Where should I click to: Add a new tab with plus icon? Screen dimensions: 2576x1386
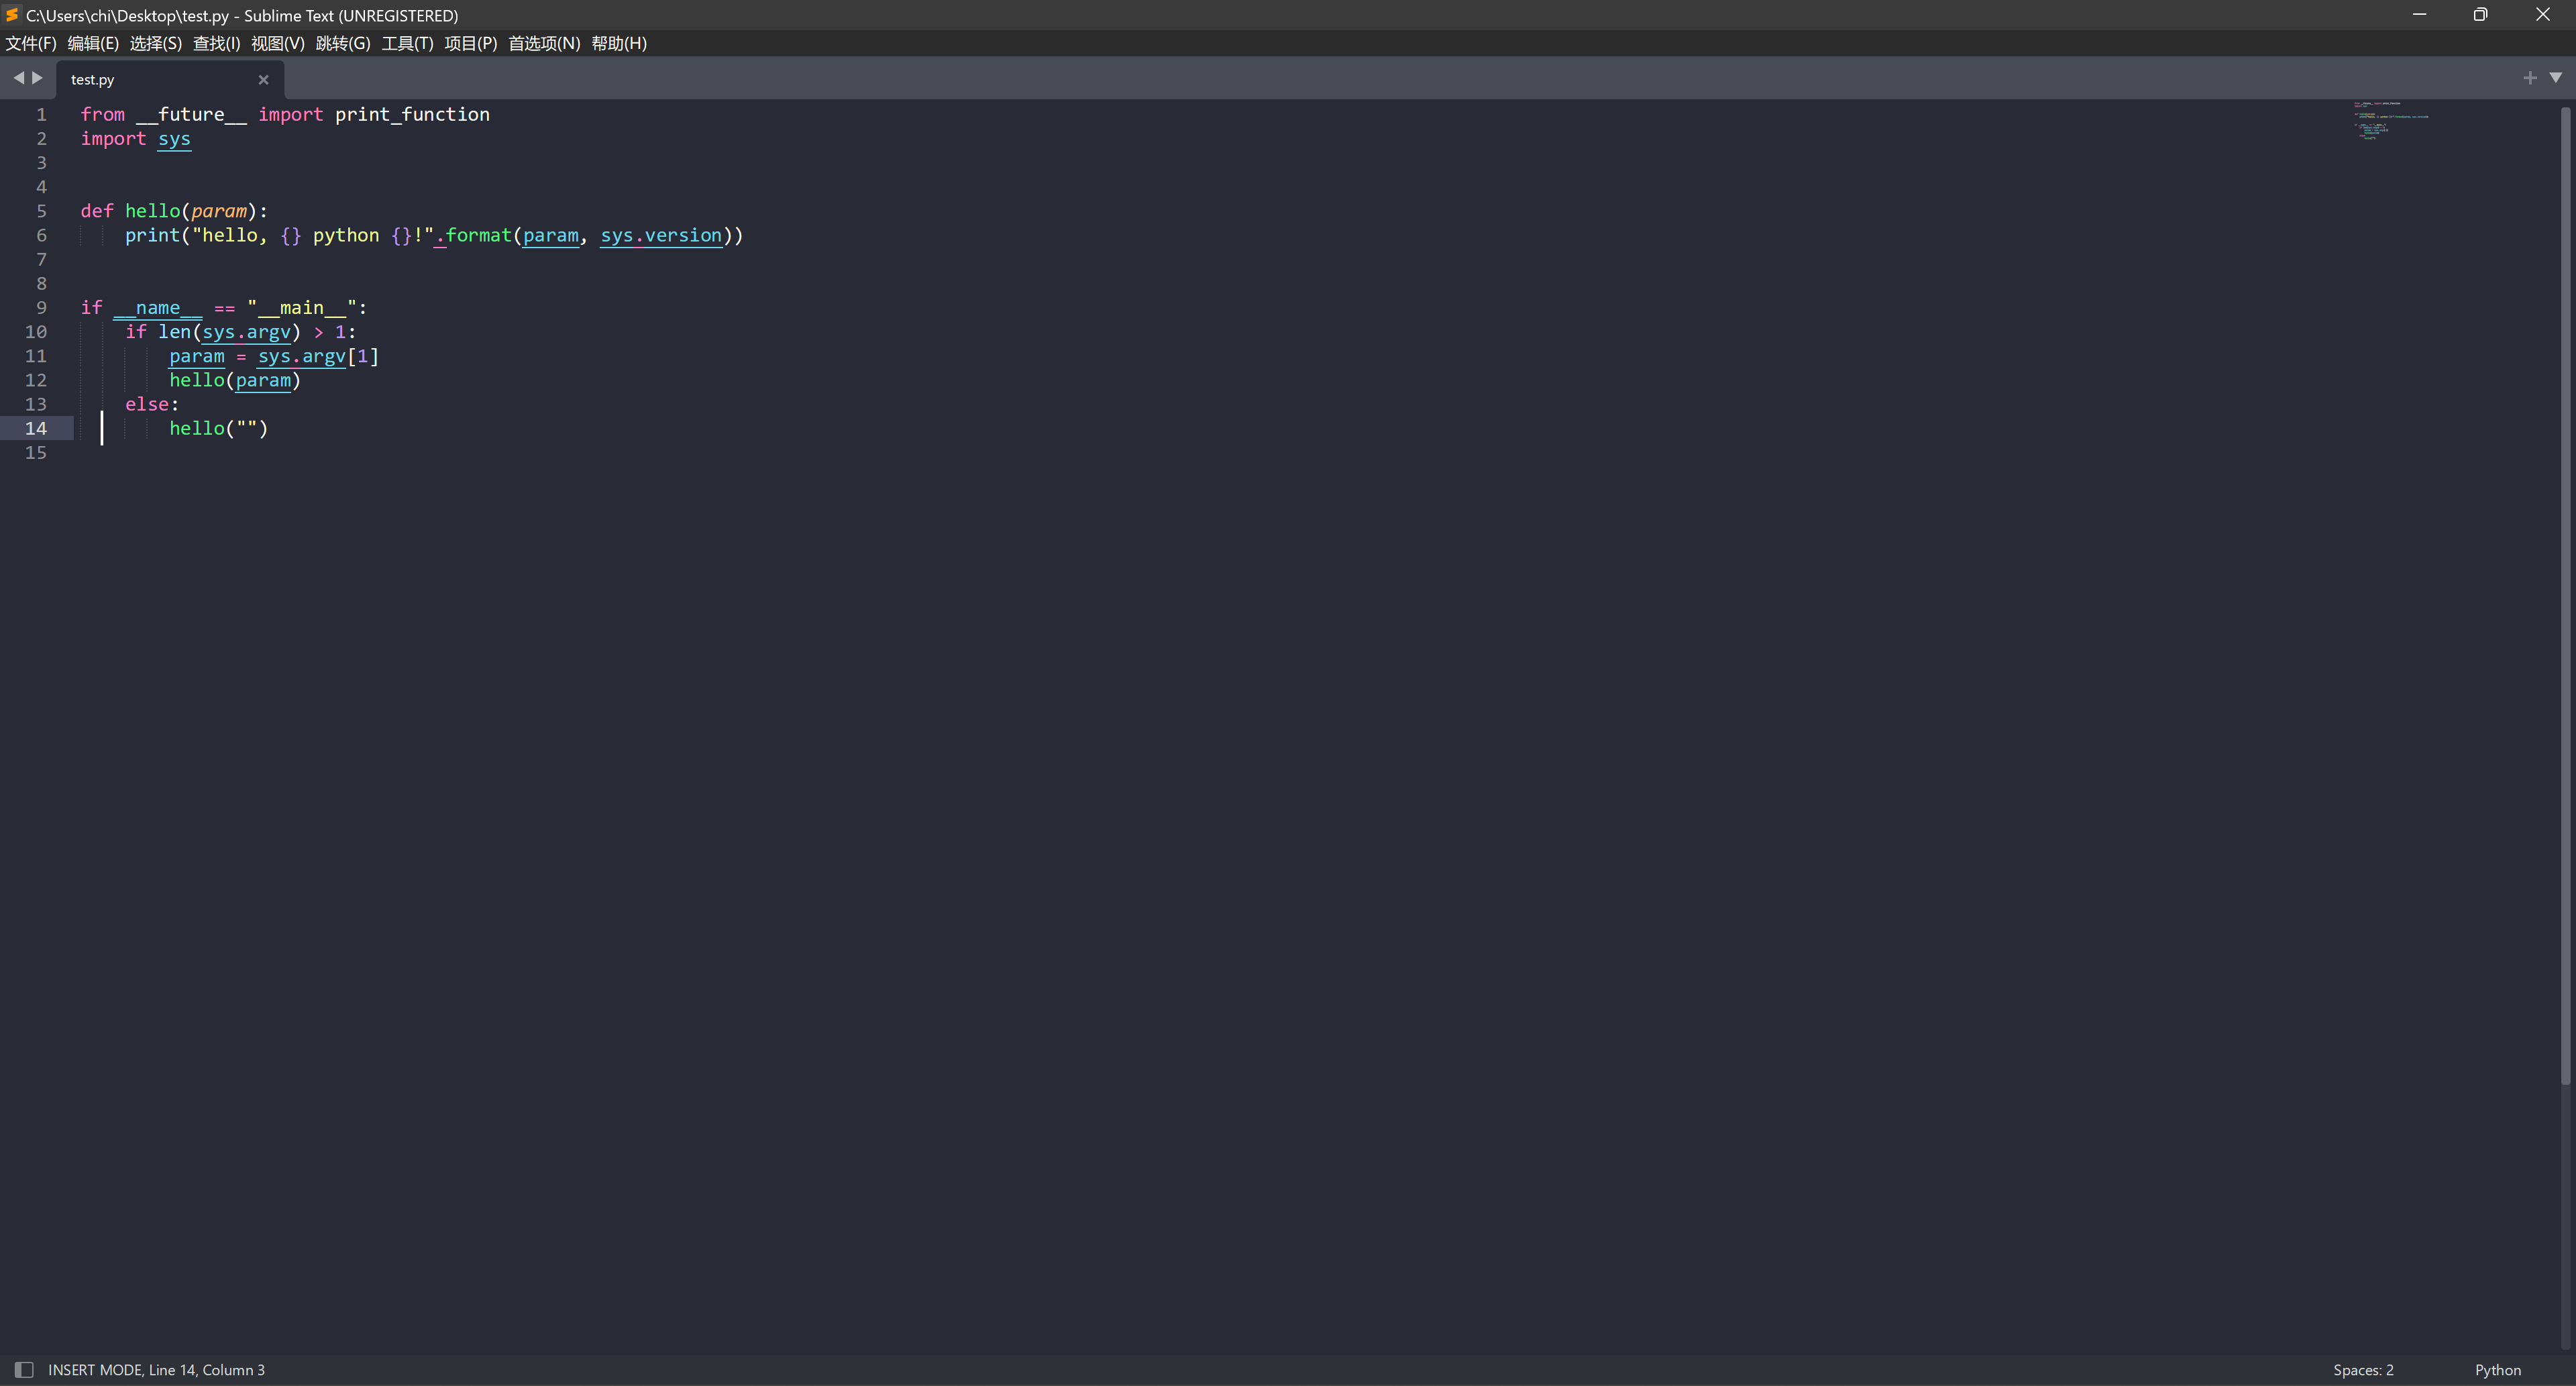2529,78
